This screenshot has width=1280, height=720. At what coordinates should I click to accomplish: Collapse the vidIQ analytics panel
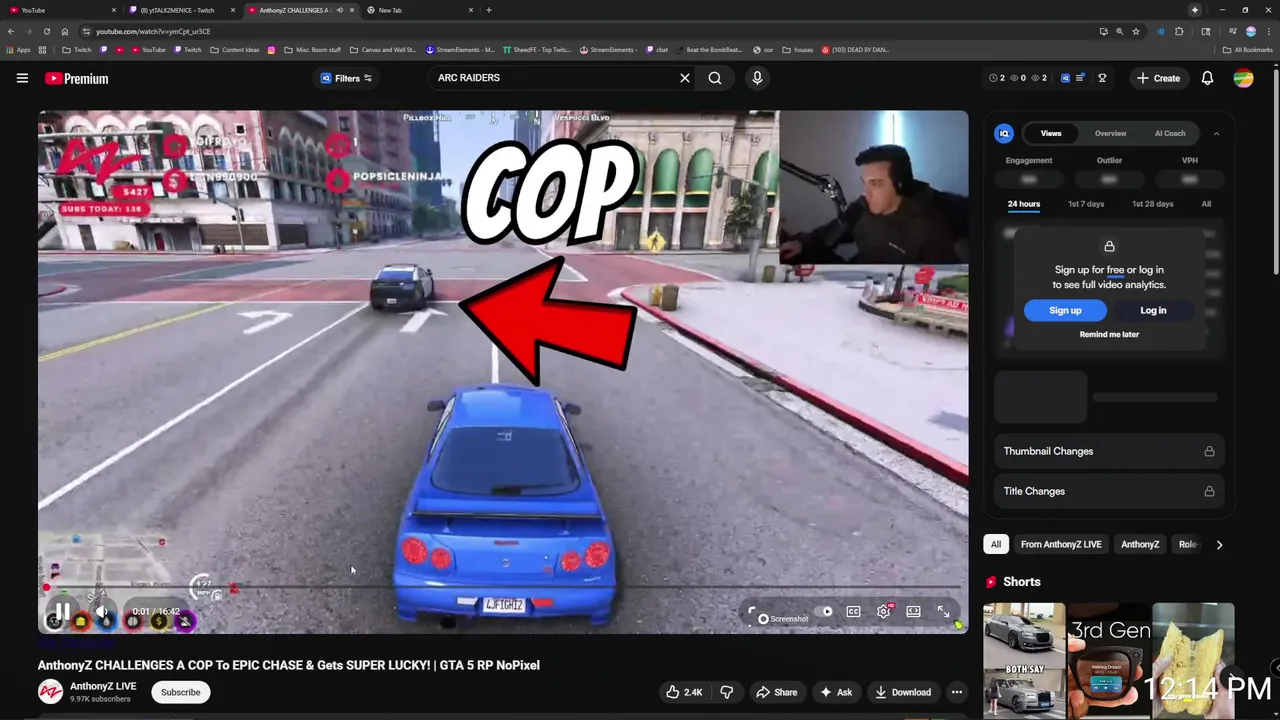(1216, 133)
